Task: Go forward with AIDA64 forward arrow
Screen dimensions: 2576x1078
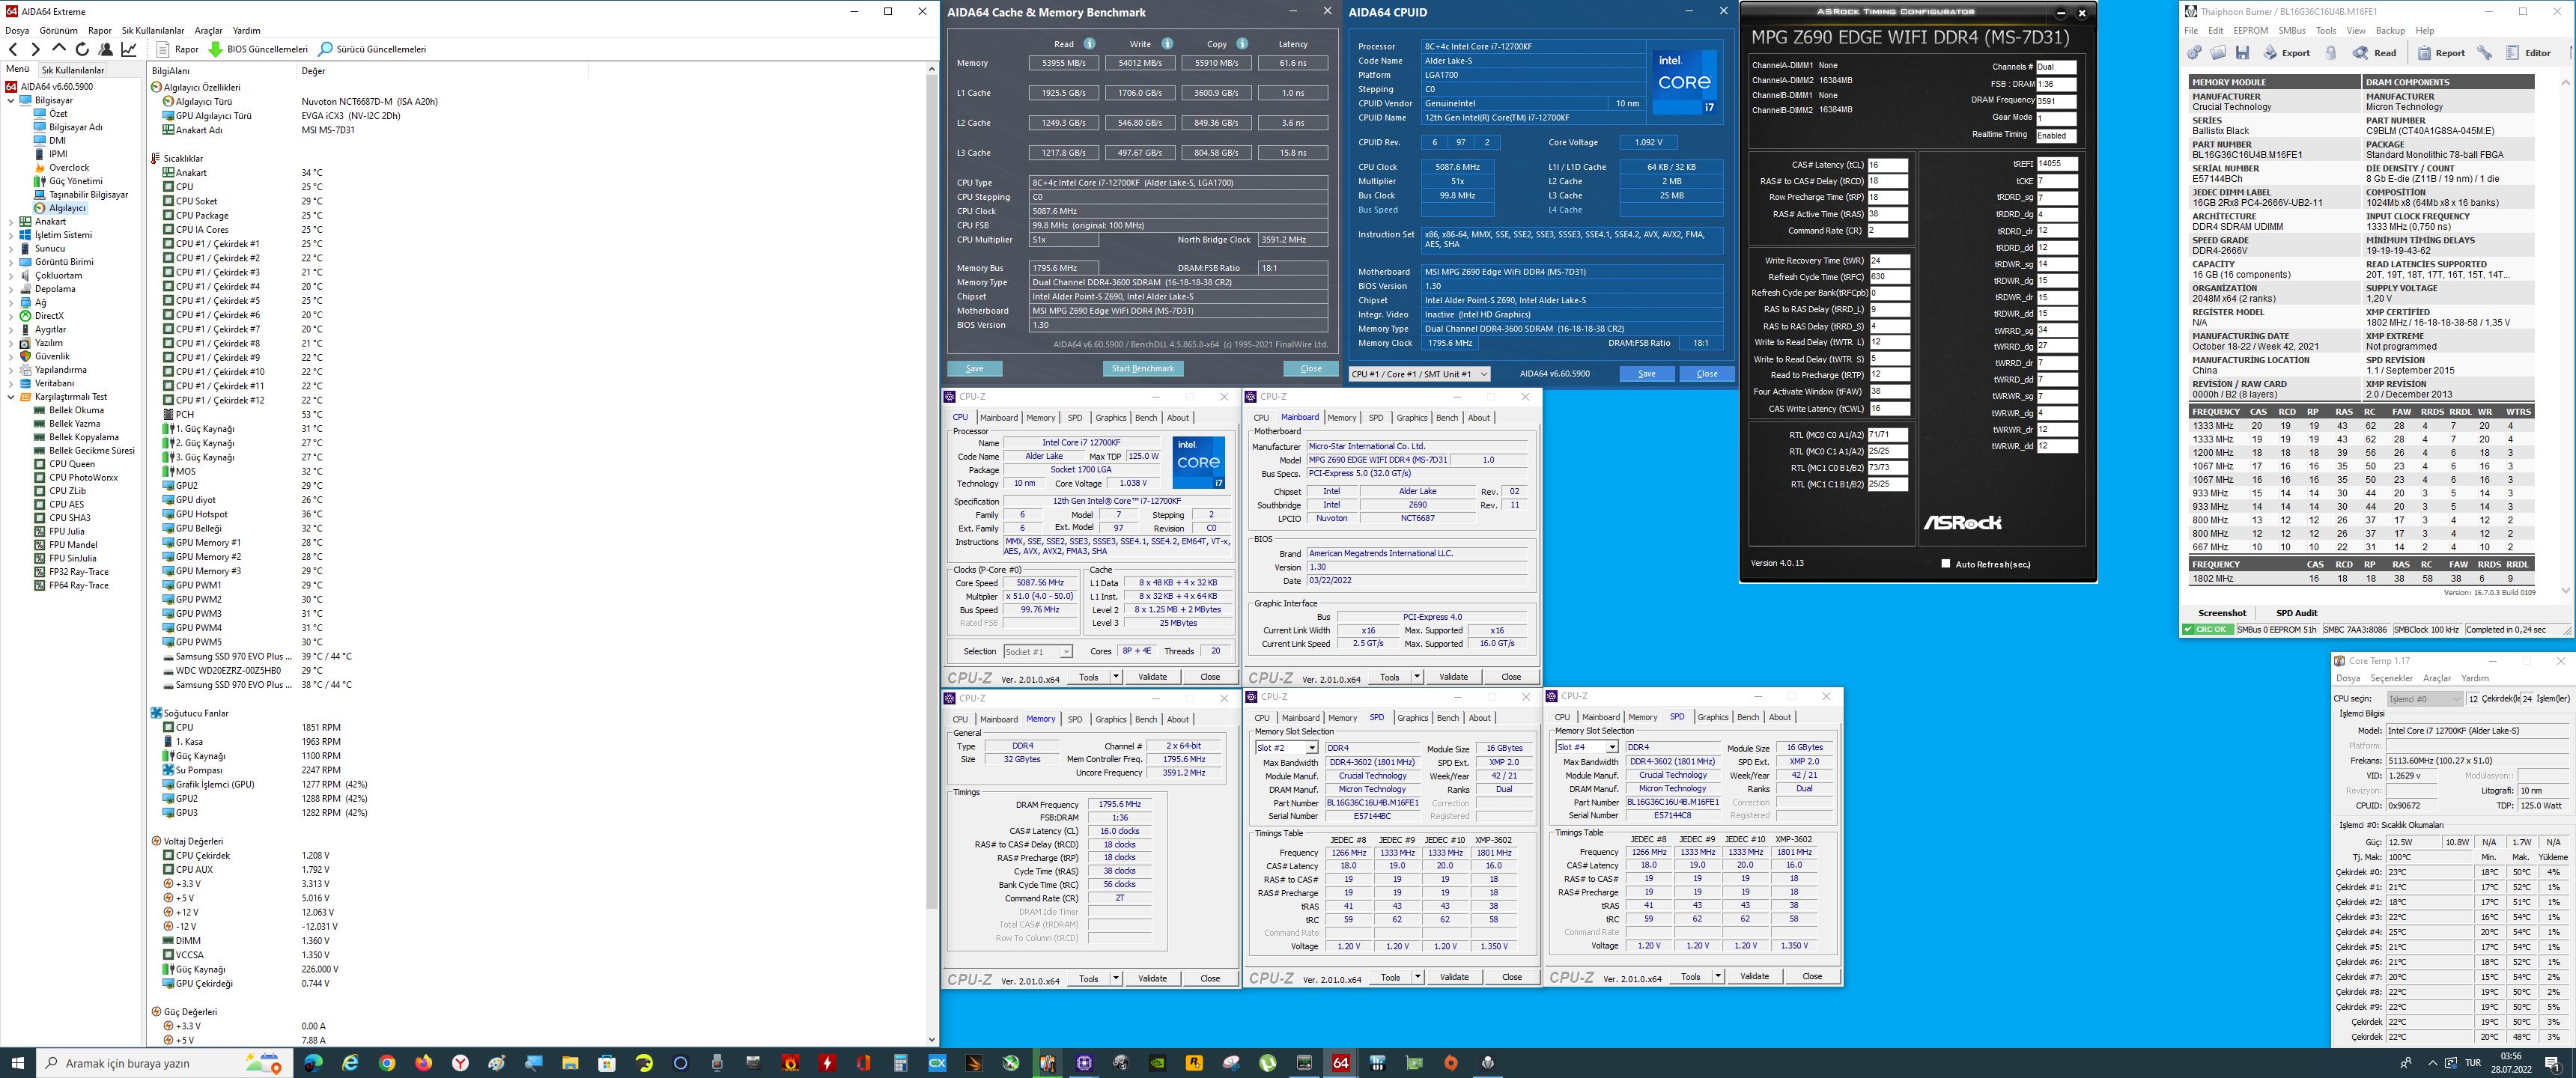Action: pos(36,49)
